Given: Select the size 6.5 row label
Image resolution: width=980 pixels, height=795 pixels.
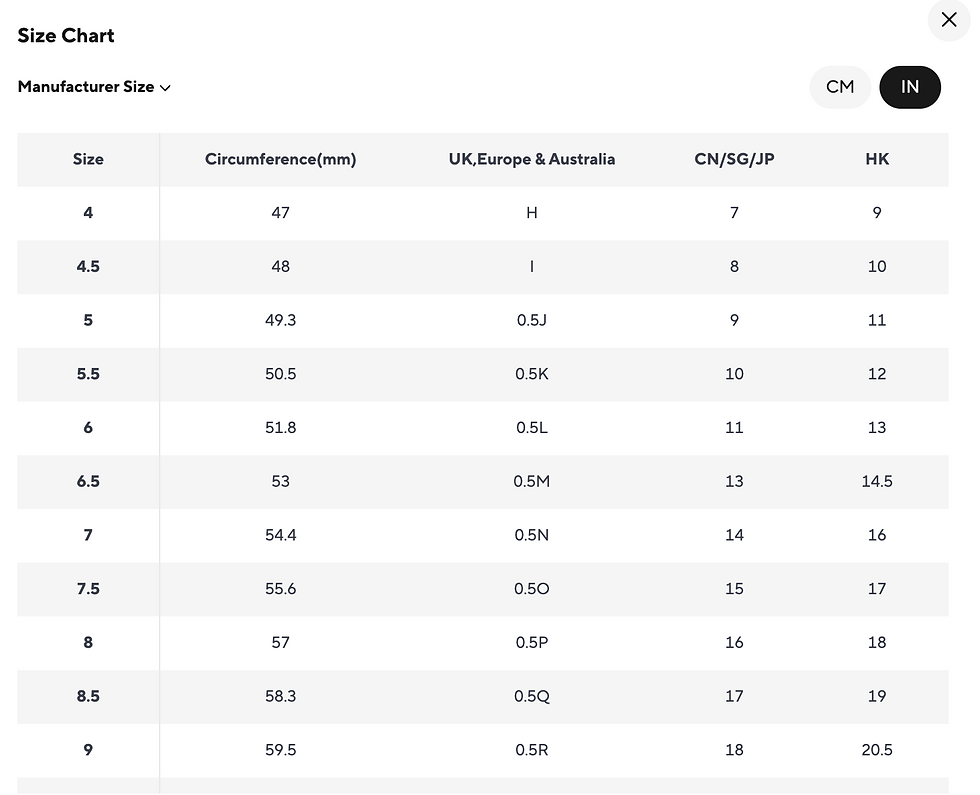Looking at the screenshot, I should (88, 481).
